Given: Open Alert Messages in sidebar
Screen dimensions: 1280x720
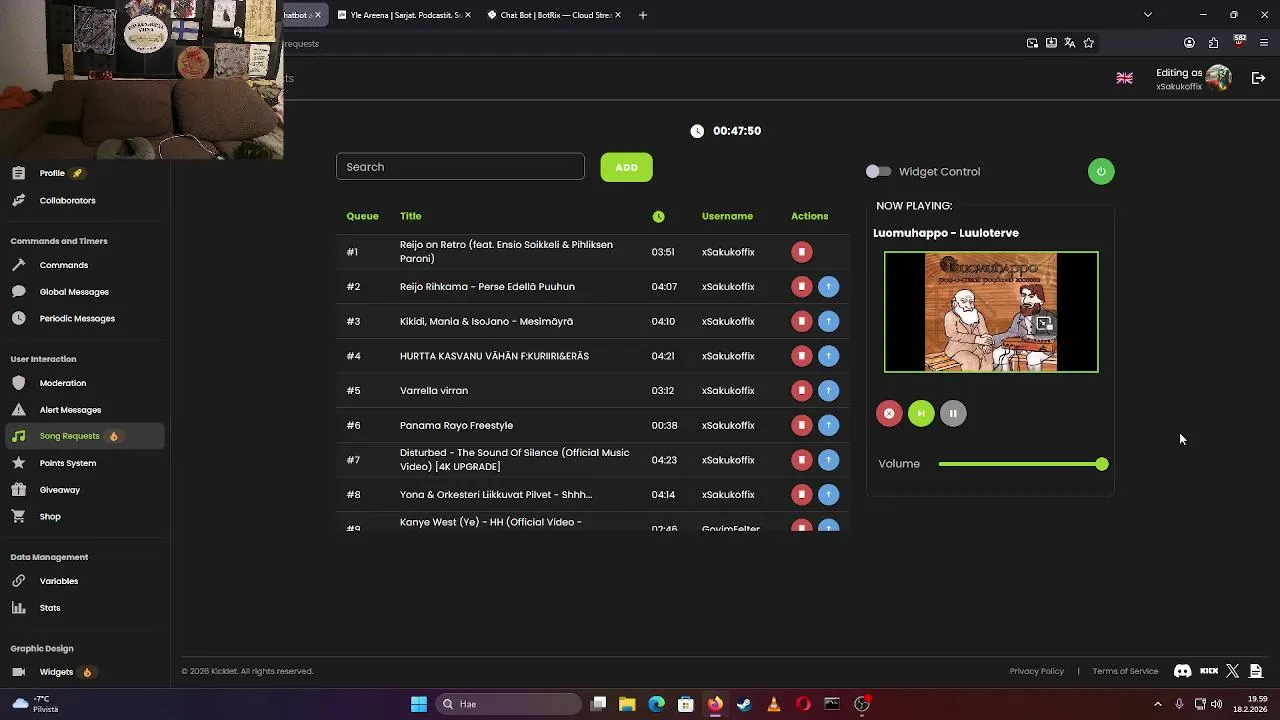Looking at the screenshot, I should [x=70, y=410].
